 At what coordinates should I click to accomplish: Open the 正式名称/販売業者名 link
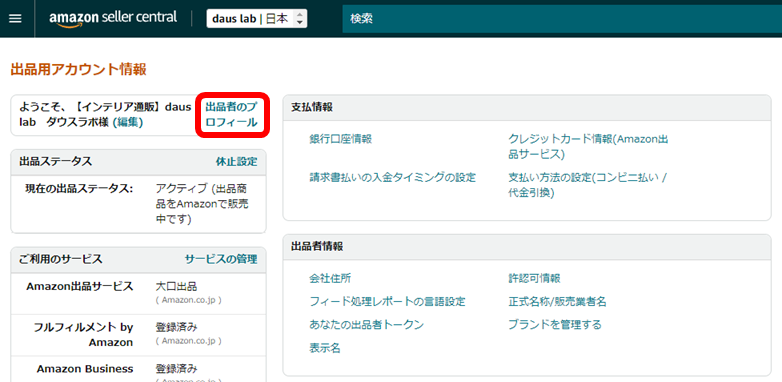pyautogui.click(x=557, y=301)
